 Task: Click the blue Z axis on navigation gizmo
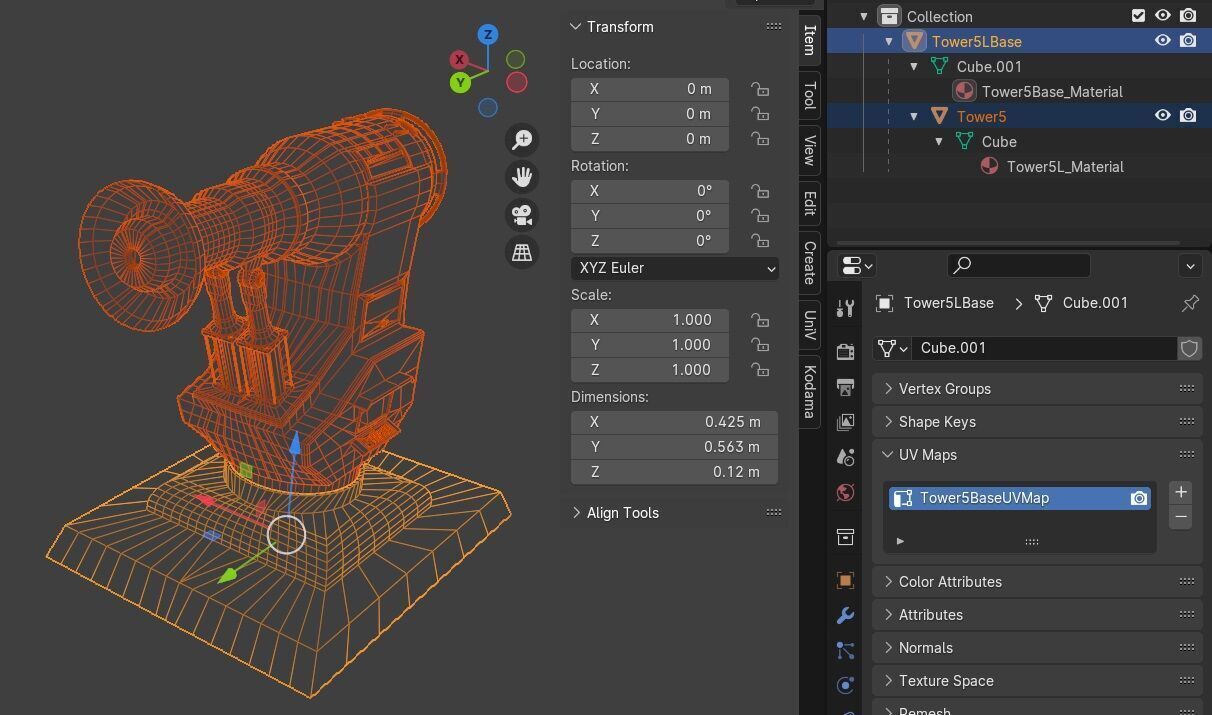click(488, 34)
